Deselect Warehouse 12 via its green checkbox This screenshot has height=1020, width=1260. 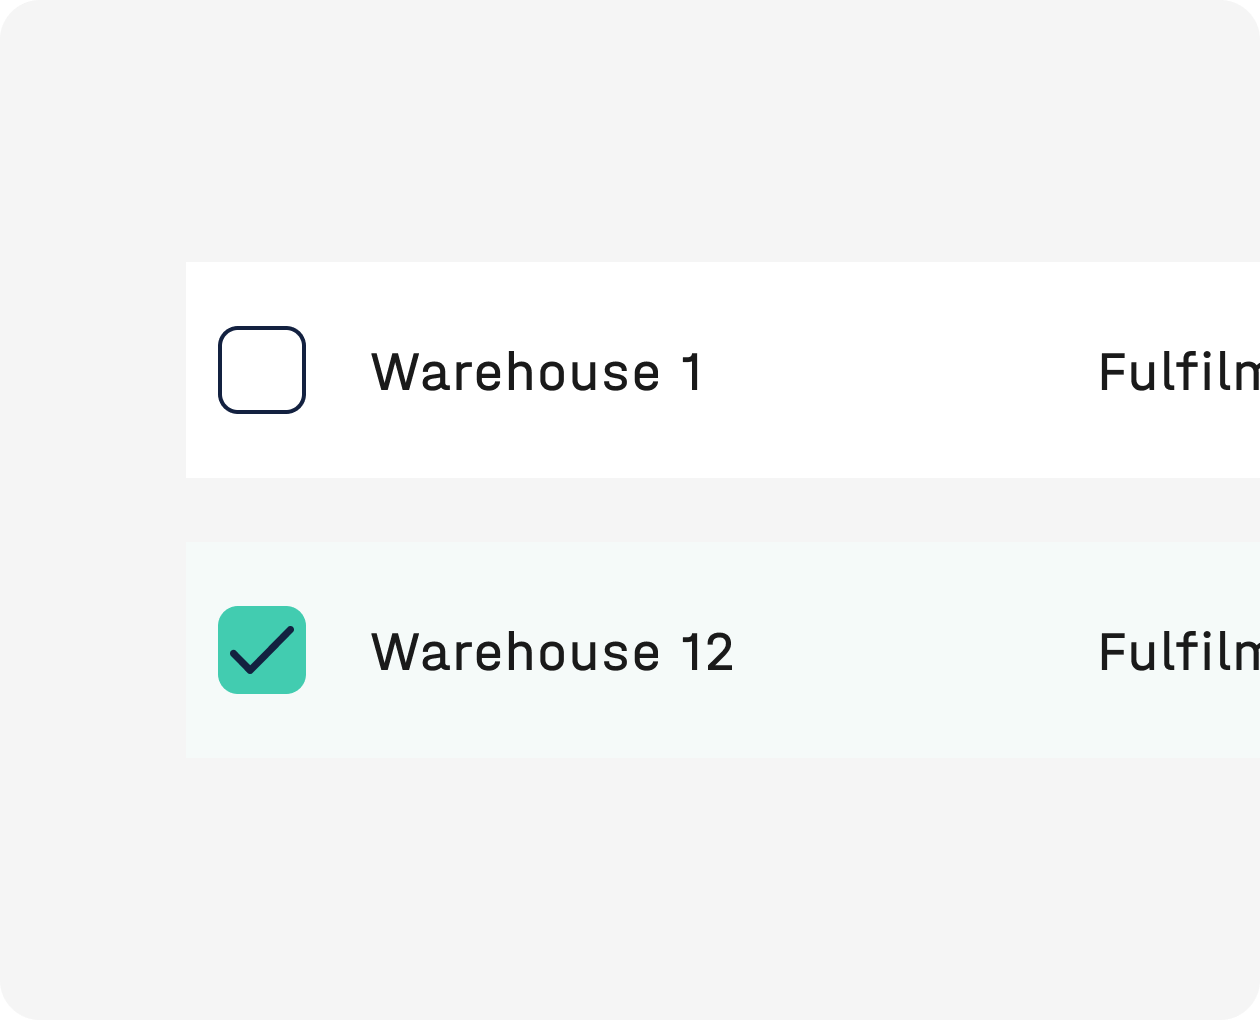(x=262, y=650)
